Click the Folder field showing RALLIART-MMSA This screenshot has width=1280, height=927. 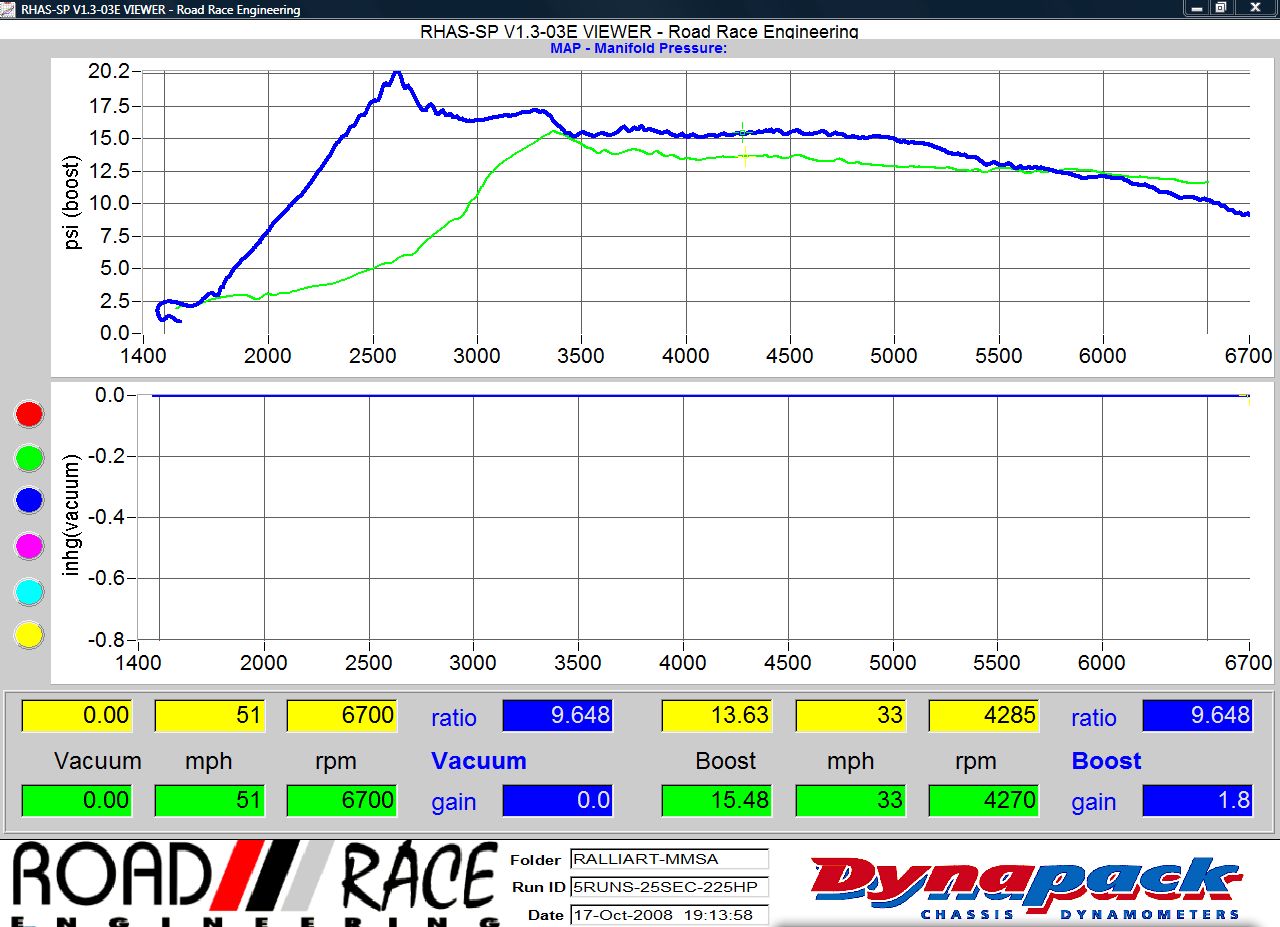[x=668, y=859]
